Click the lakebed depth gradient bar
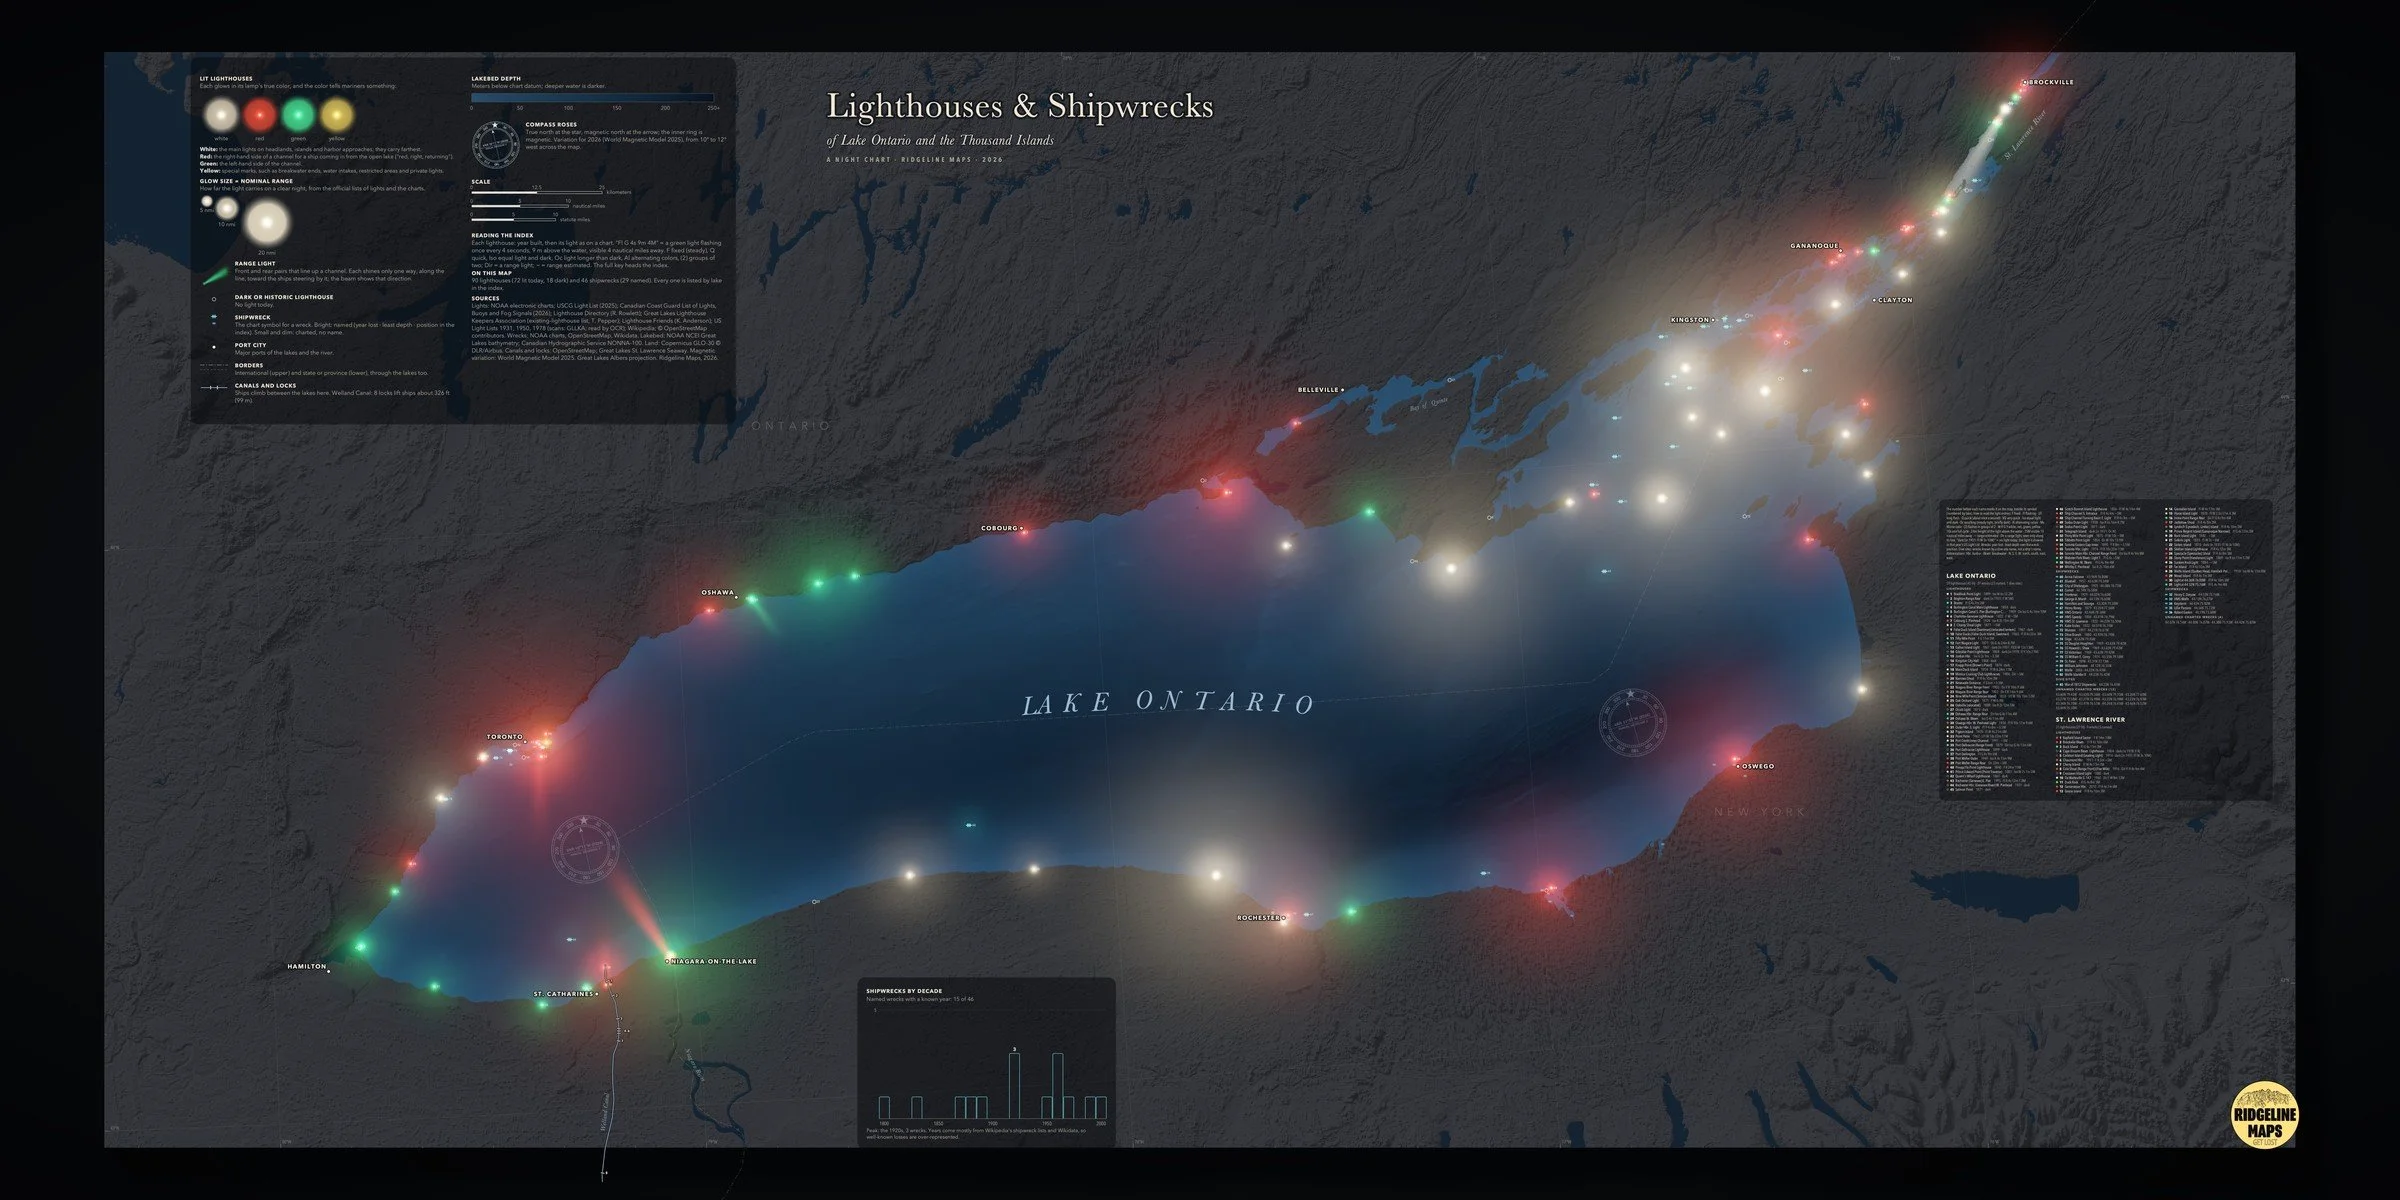2400x1200 pixels. [x=592, y=97]
